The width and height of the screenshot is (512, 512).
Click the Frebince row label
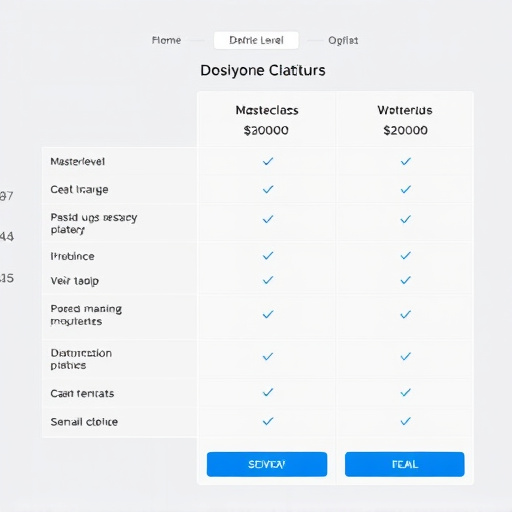coord(72,256)
